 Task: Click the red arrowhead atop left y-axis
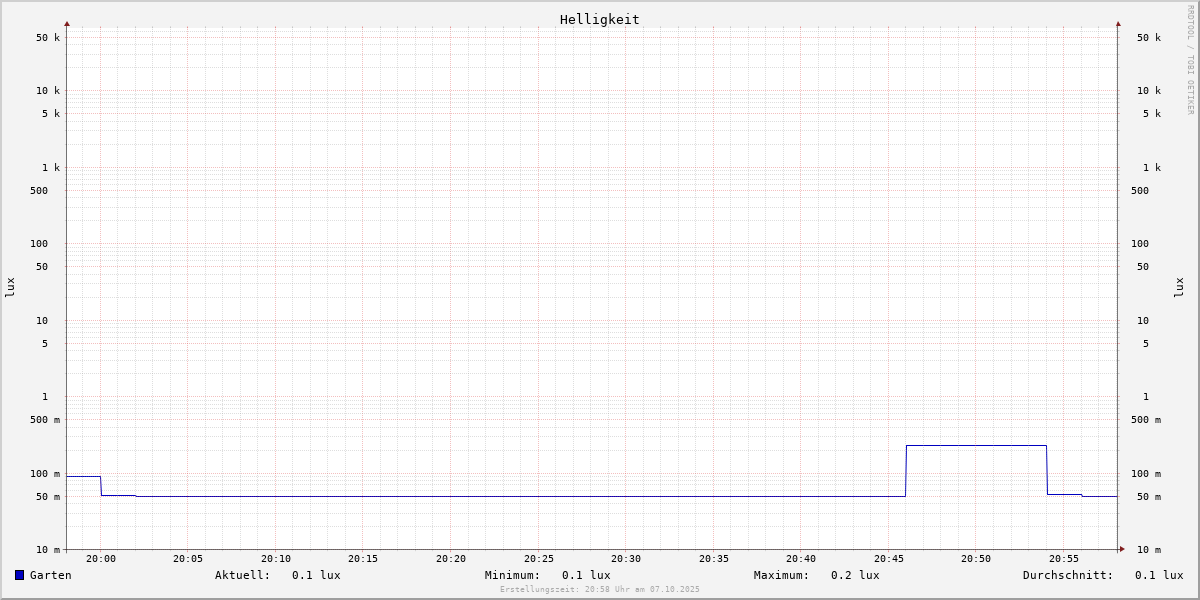coord(67,23)
